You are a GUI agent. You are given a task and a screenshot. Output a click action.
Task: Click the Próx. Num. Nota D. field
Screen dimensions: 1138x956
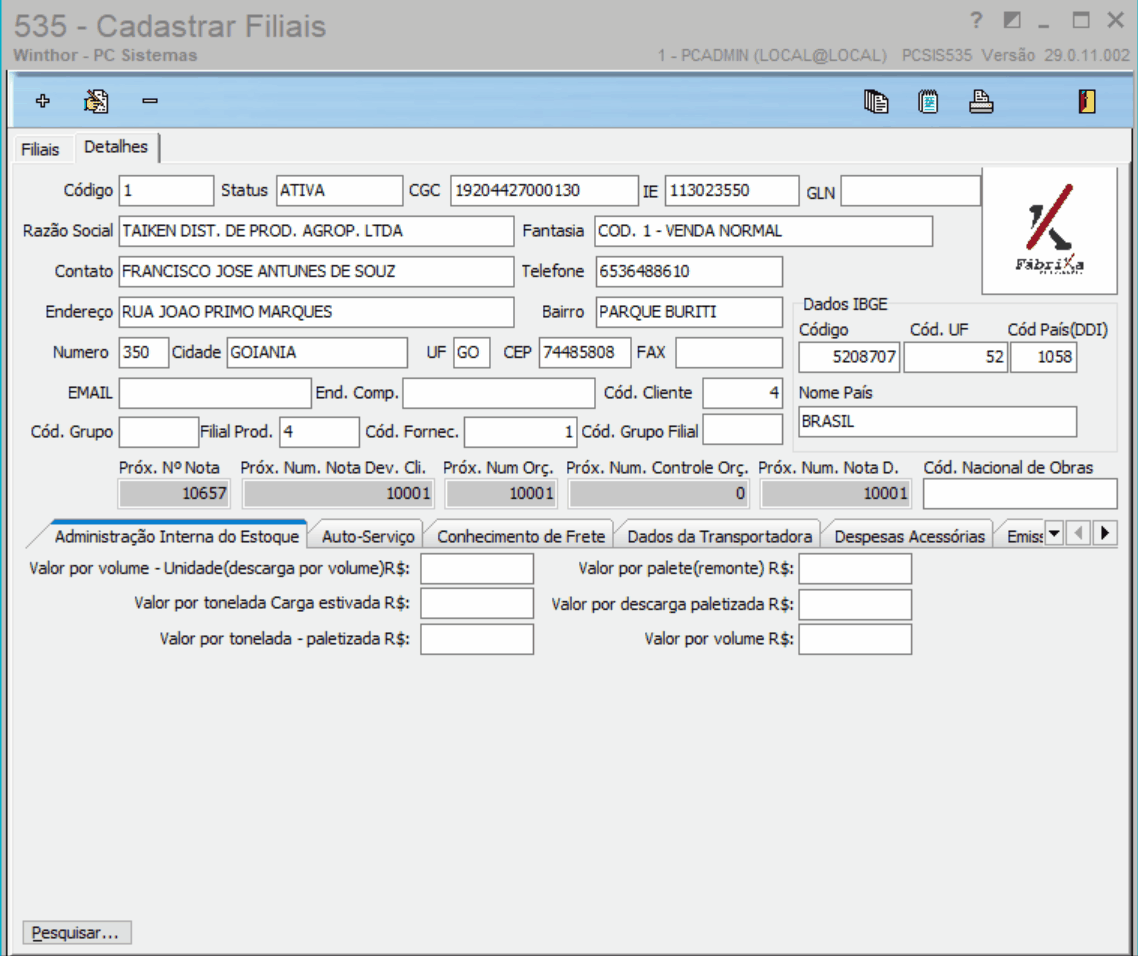(835, 494)
